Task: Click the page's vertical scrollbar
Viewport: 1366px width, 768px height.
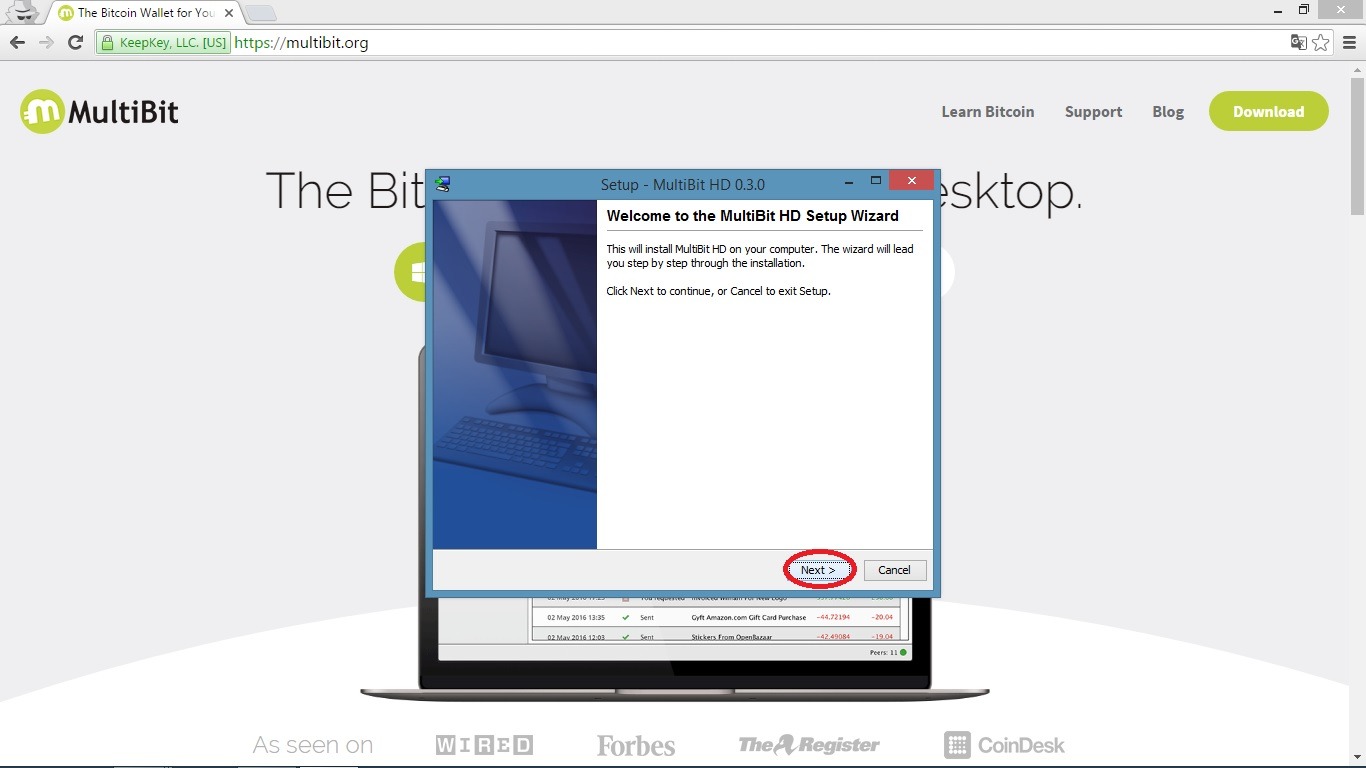Action: 1357,140
